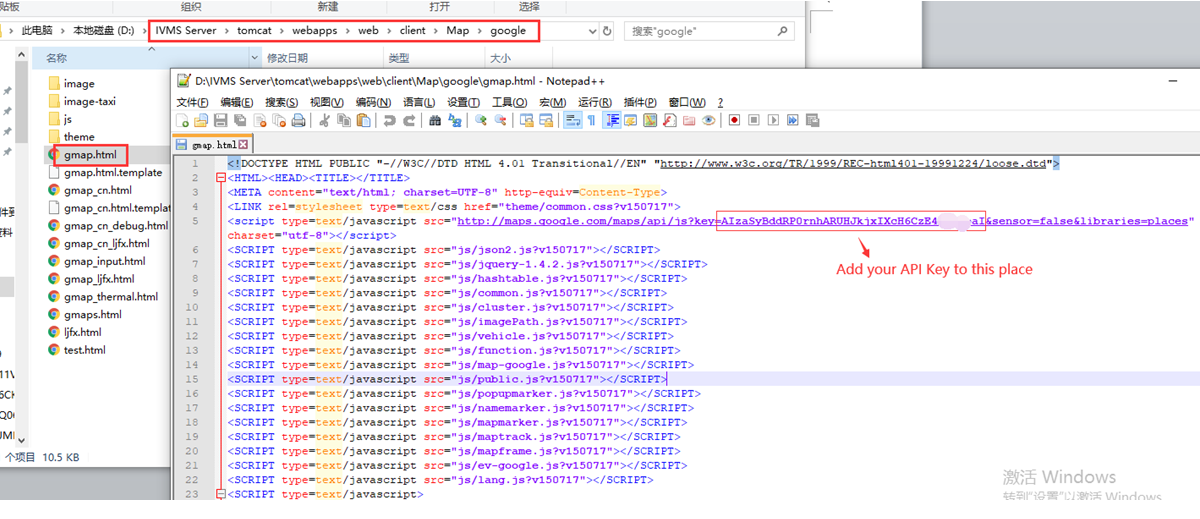Image resolution: width=1200 pixels, height=519 pixels.
Task: Open the 编辑(E) menu
Action: pos(237,101)
